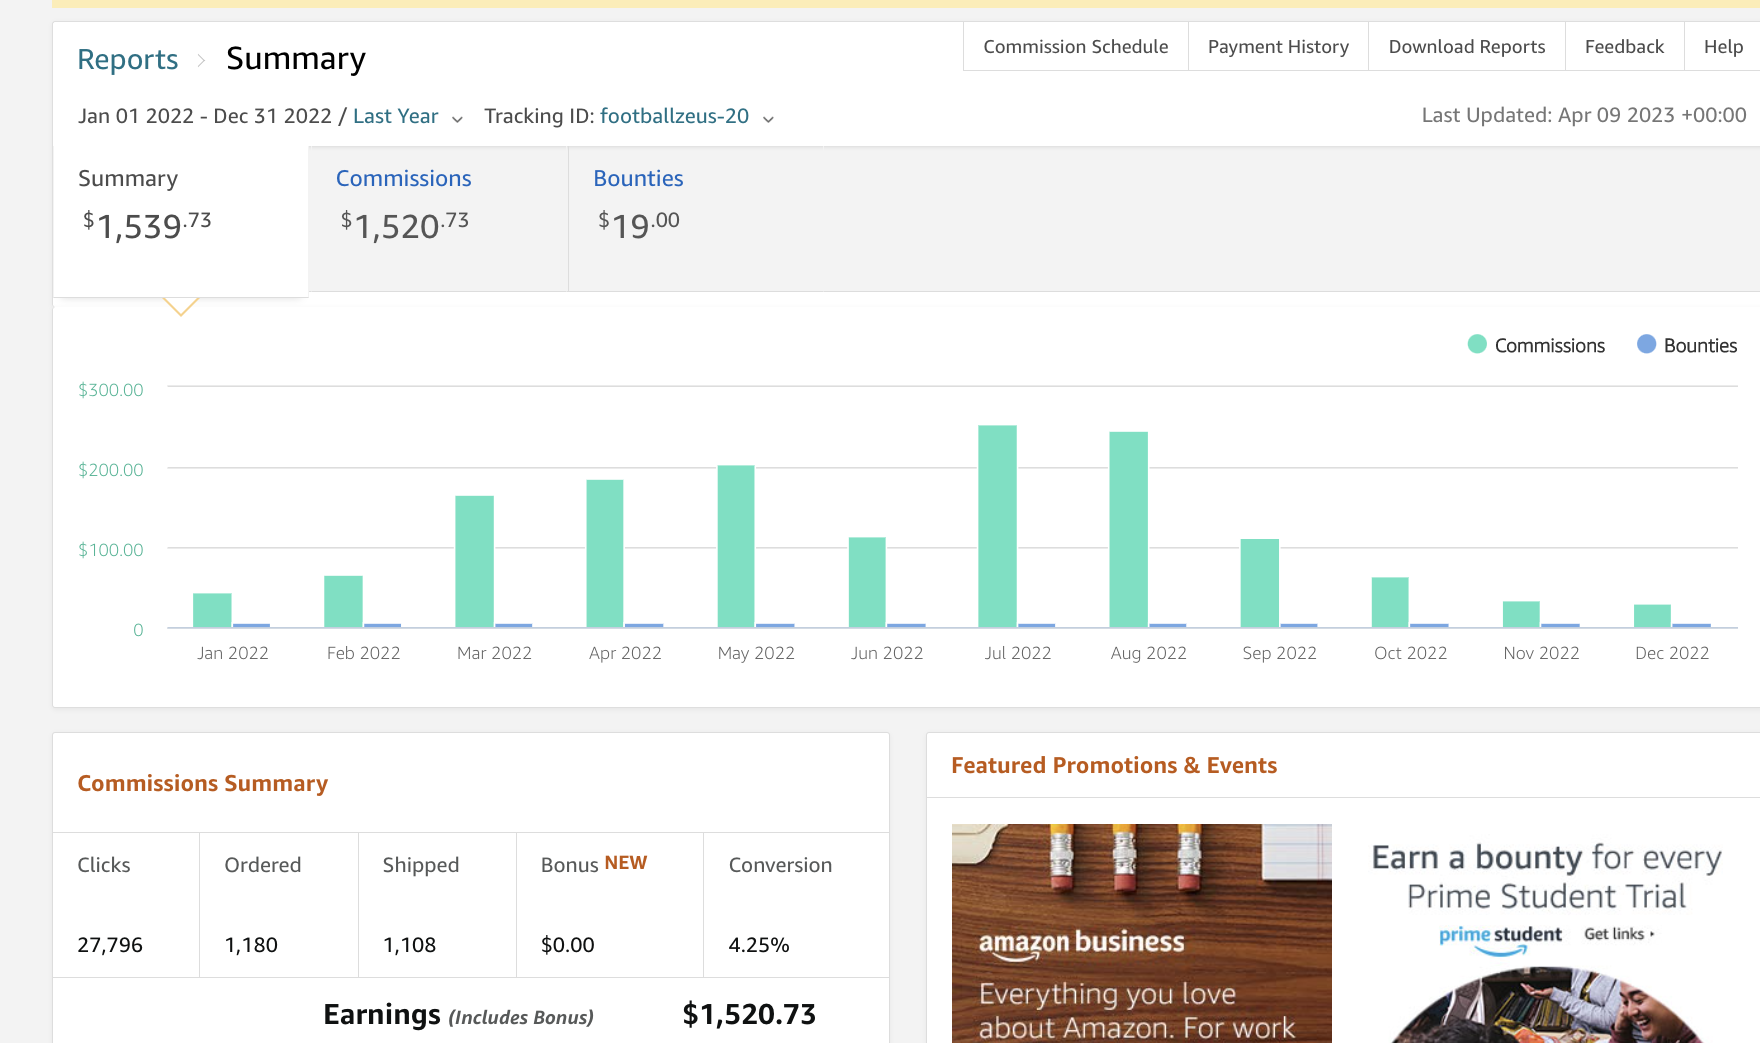Click the Shipped value 1,108
1760x1043 pixels.
409,945
